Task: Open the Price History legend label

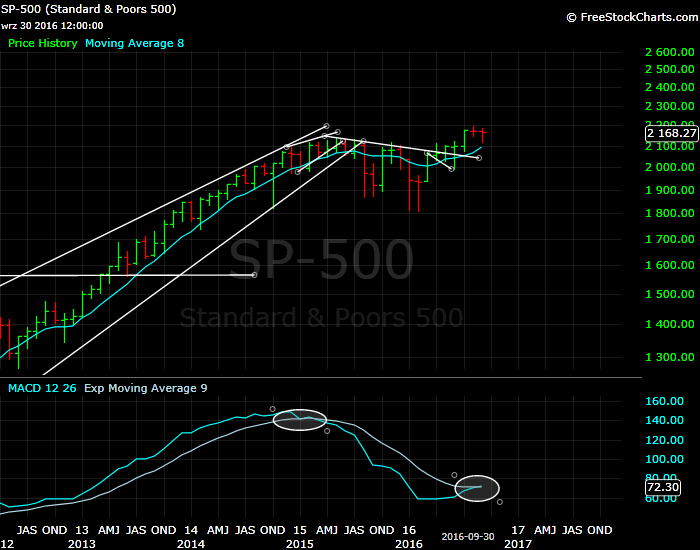Action: tap(43, 43)
